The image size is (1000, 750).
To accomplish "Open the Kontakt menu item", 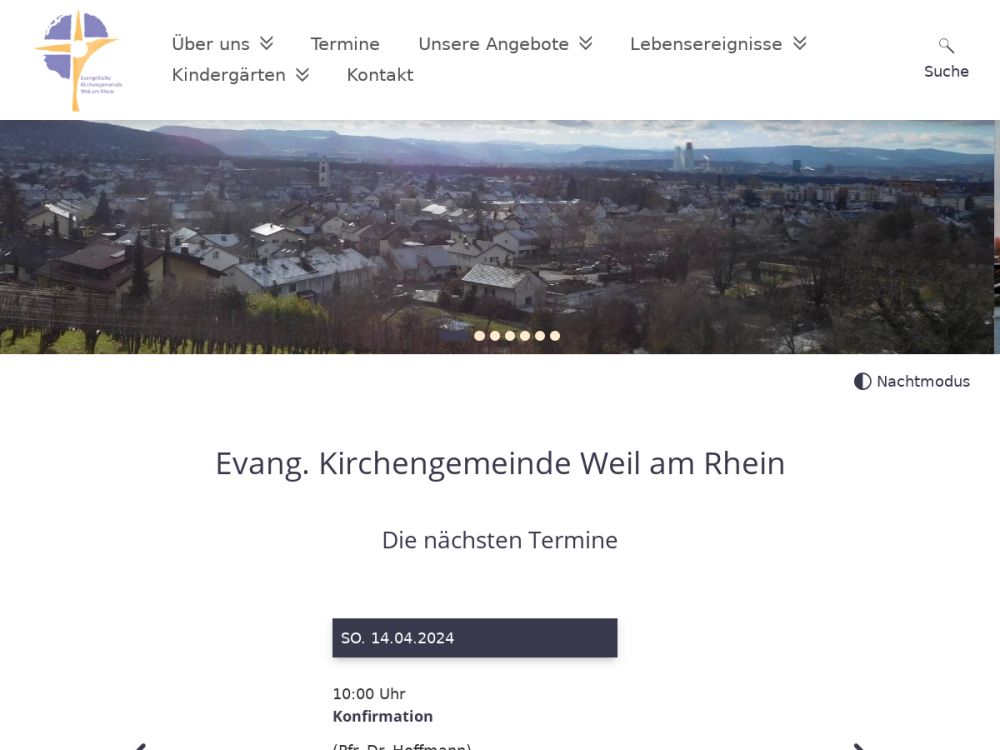I will [x=380, y=75].
